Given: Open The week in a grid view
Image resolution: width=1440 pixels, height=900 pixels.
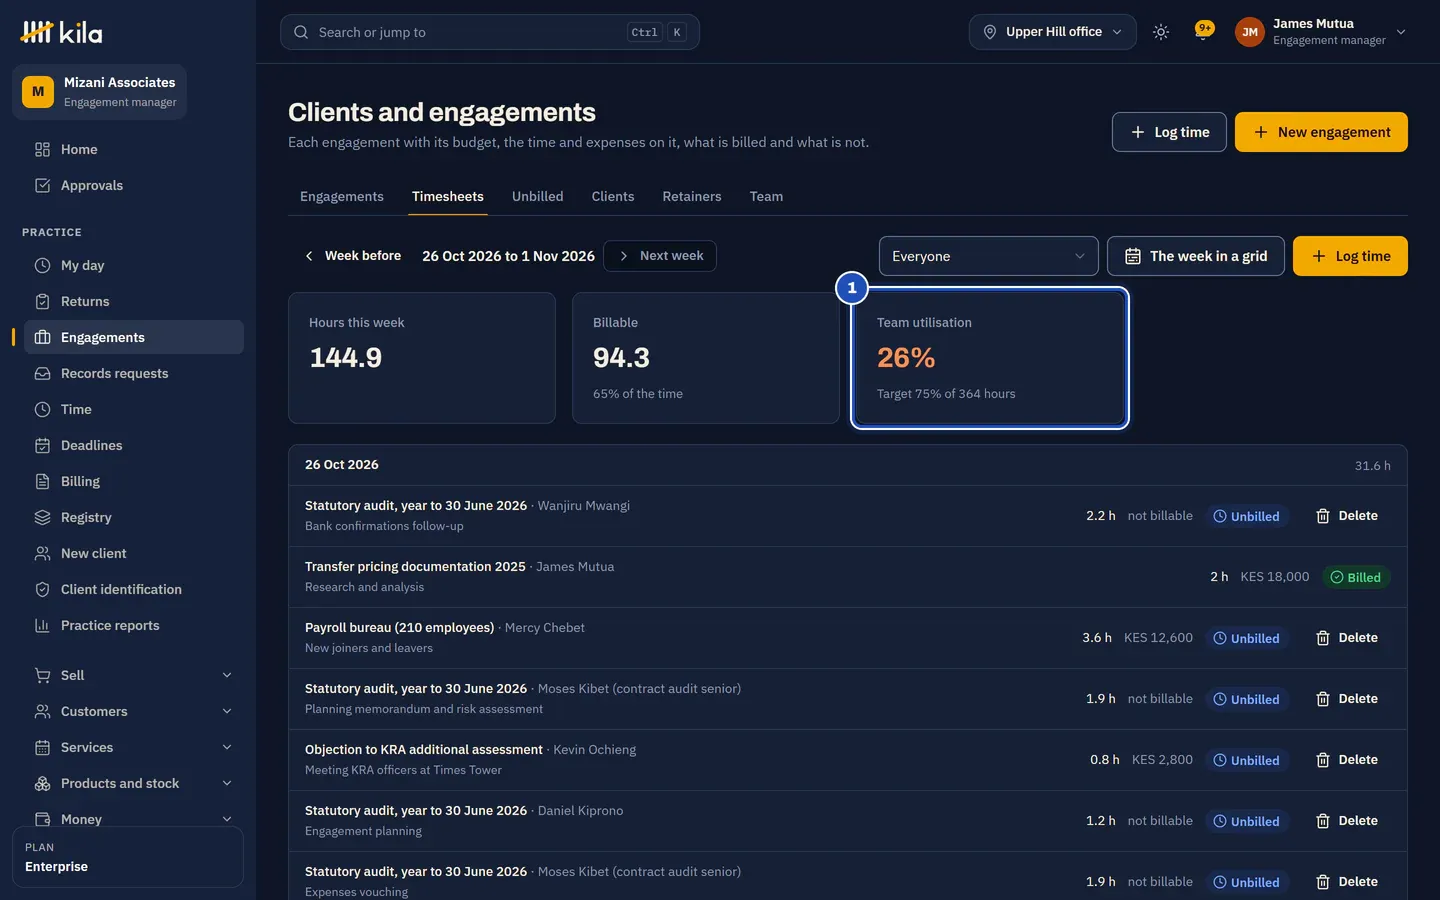Looking at the screenshot, I should click(1196, 256).
